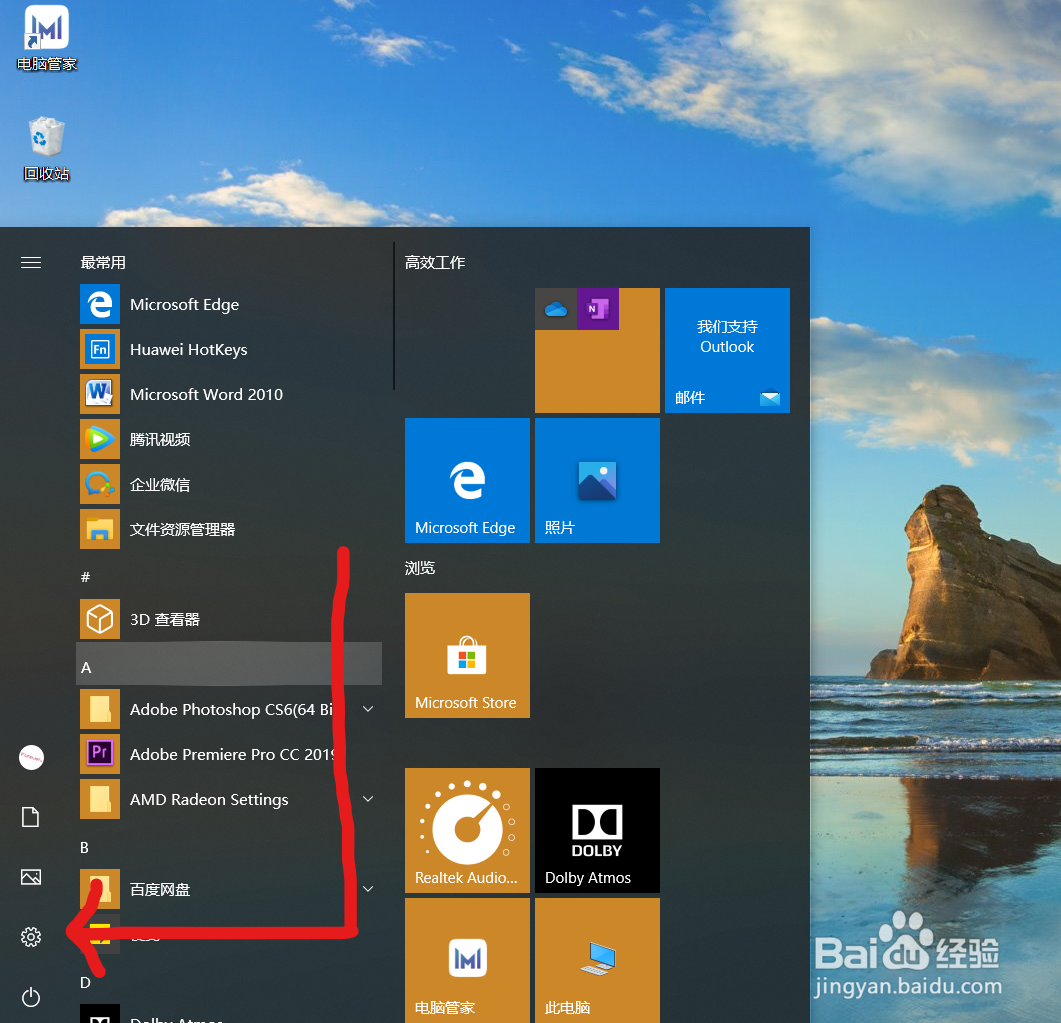The width and height of the screenshot is (1061, 1023).
Task: Click the letter A section header
Action: pyautogui.click(x=230, y=664)
